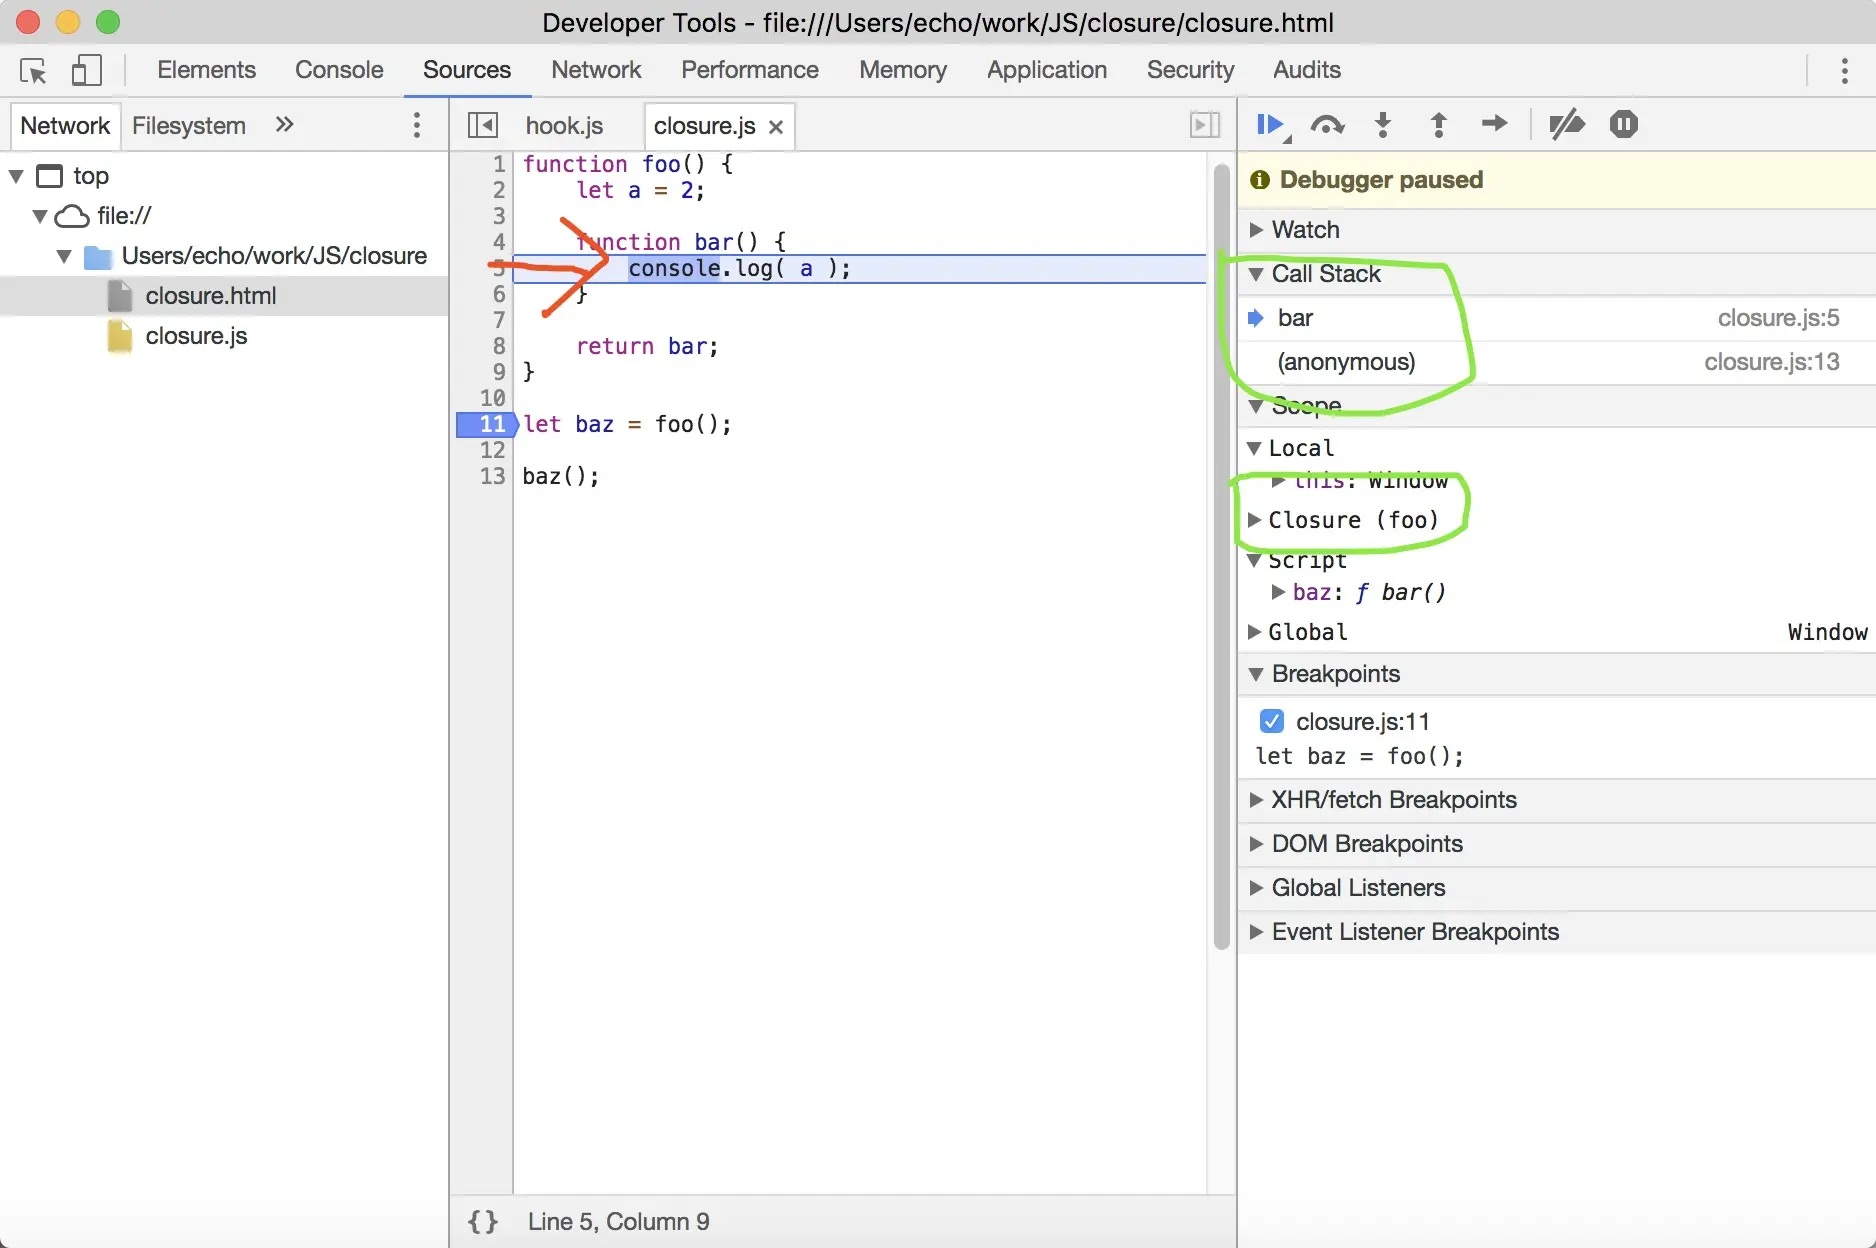1876x1248 pixels.
Task: Collapse the file:// origin node
Action: 40,216
